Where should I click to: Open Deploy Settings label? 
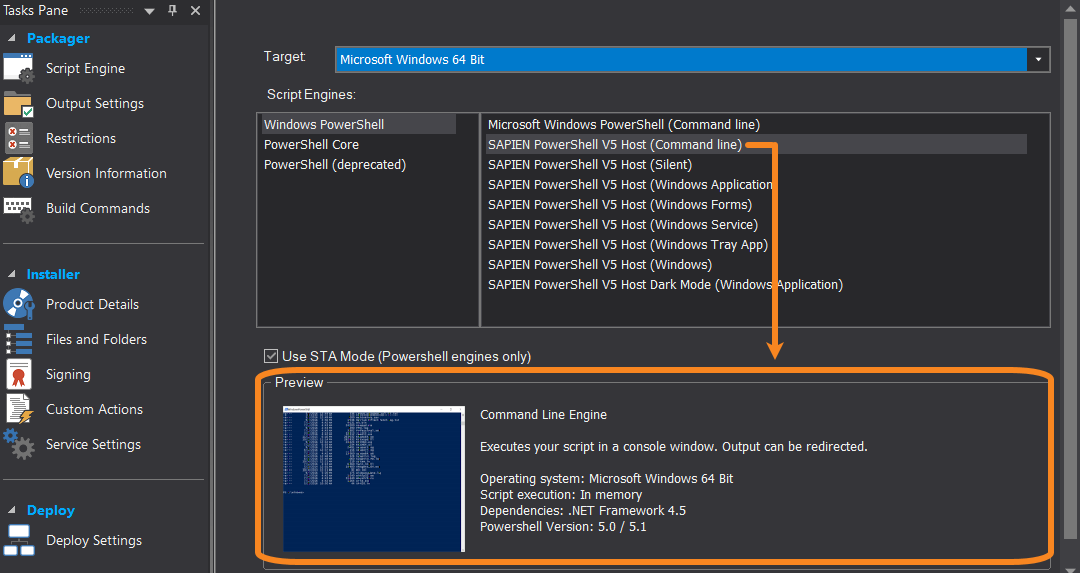tap(94, 541)
